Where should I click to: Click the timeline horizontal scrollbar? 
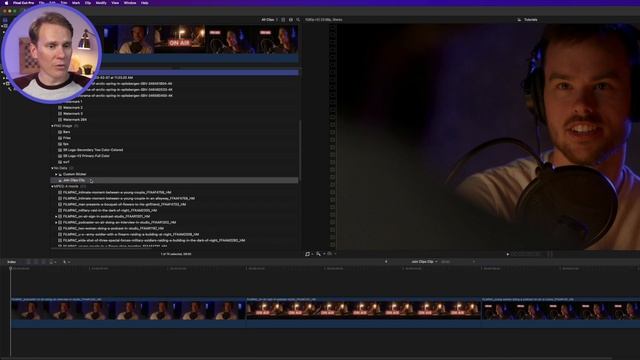point(306,358)
